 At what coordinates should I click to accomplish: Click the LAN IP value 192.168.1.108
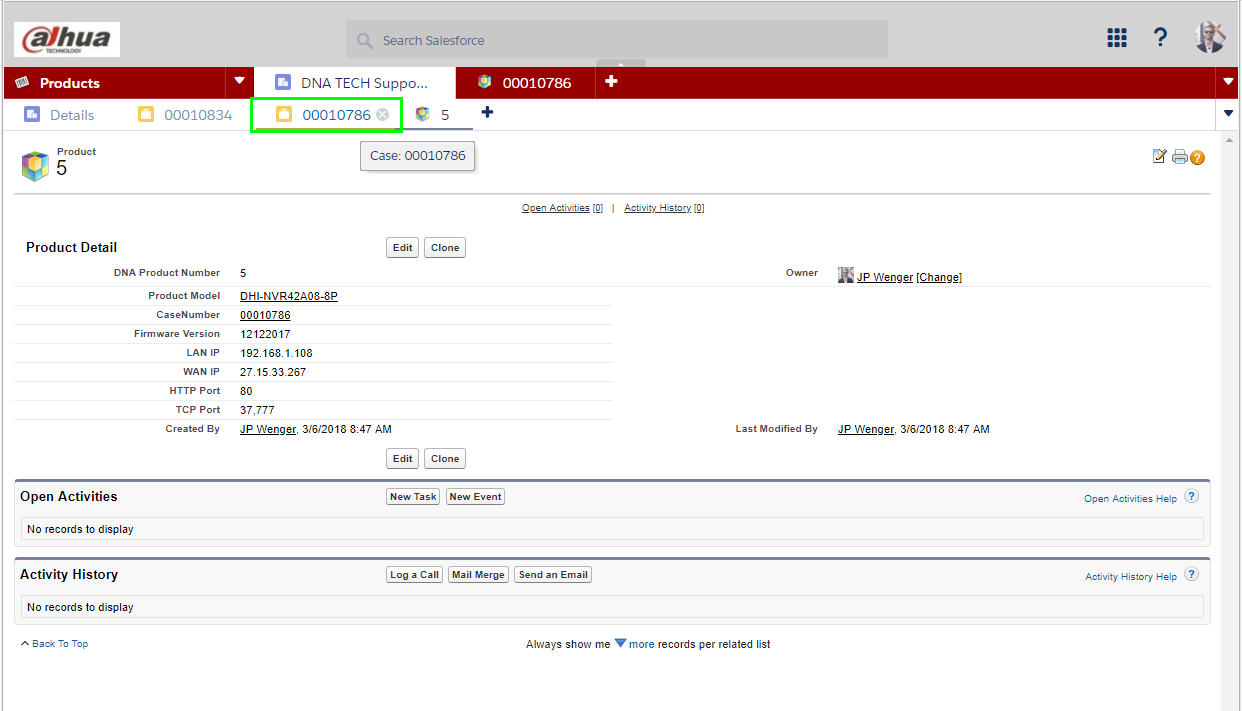point(276,353)
